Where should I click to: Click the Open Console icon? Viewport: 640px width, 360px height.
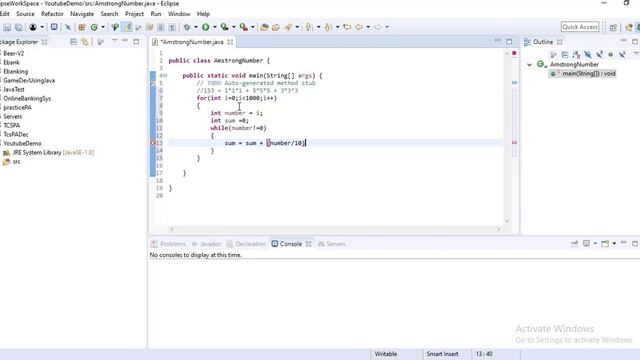(605, 244)
